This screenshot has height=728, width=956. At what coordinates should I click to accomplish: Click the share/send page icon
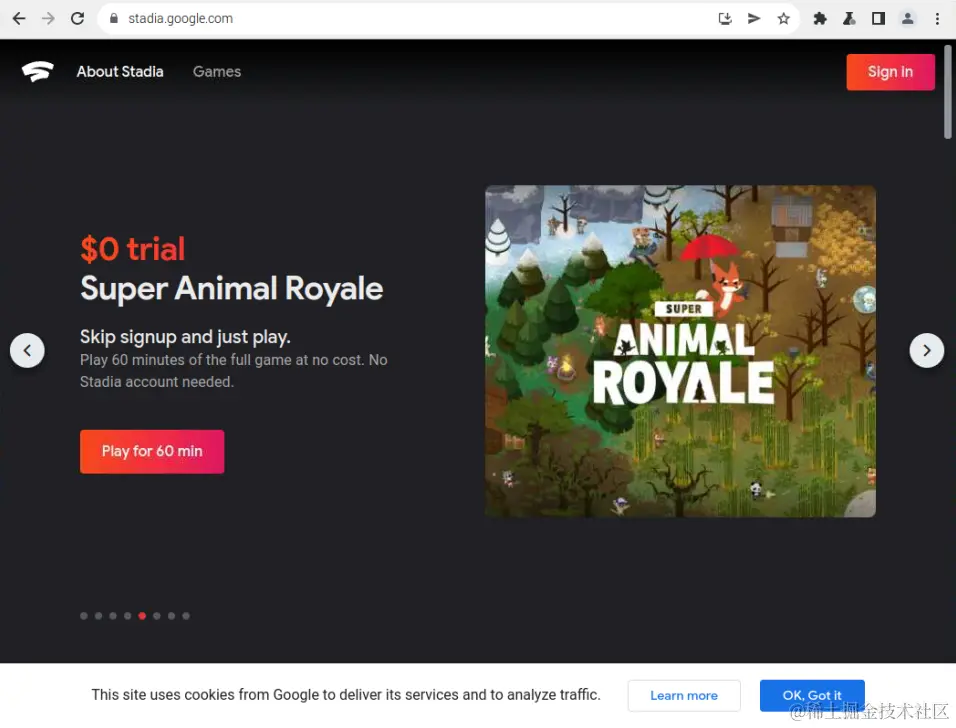(754, 18)
